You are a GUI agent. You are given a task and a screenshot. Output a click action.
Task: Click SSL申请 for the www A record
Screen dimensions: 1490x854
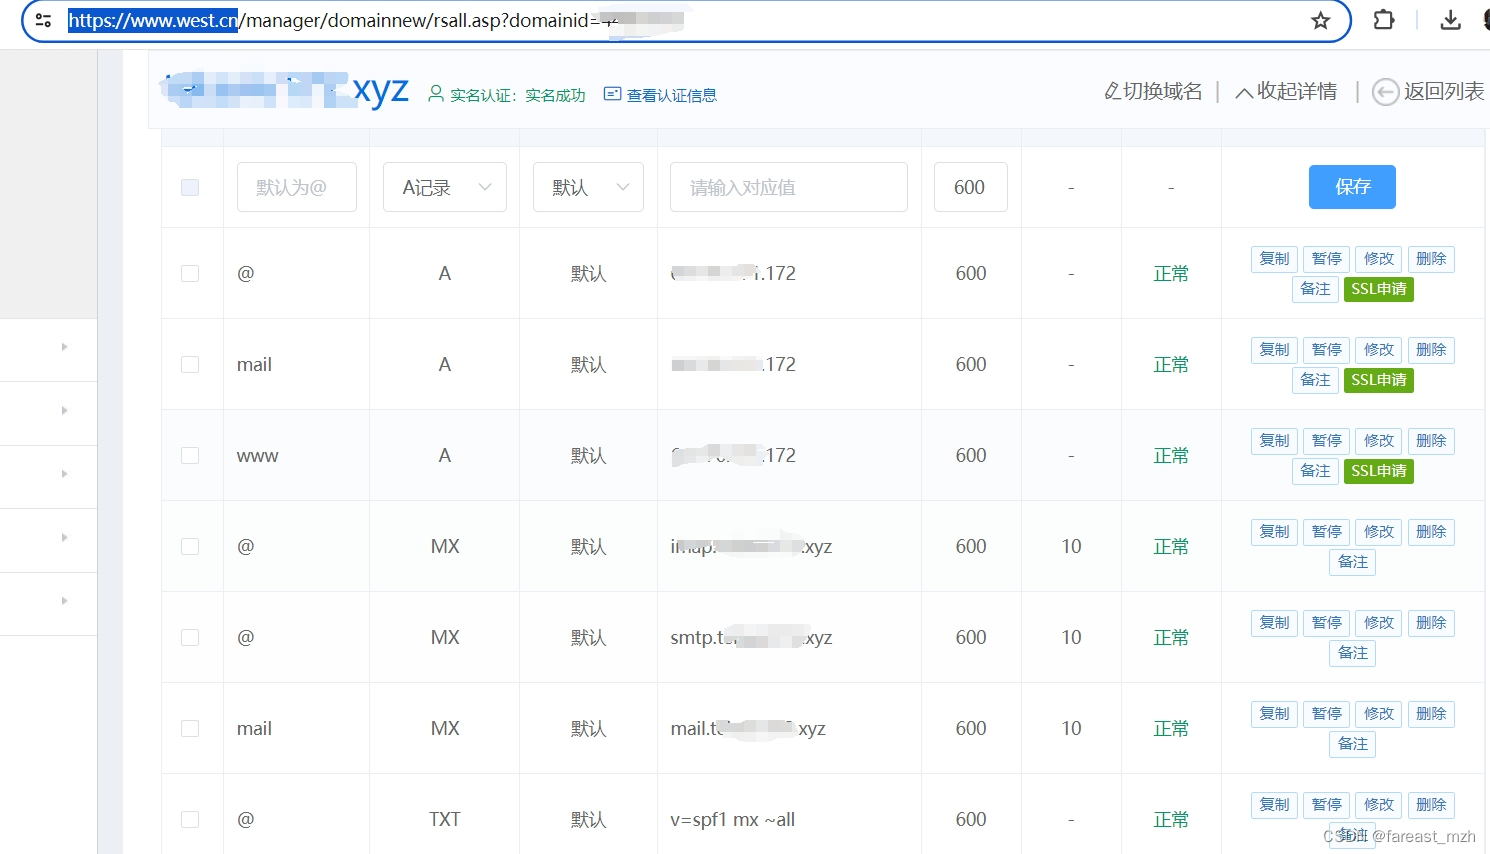click(1379, 471)
